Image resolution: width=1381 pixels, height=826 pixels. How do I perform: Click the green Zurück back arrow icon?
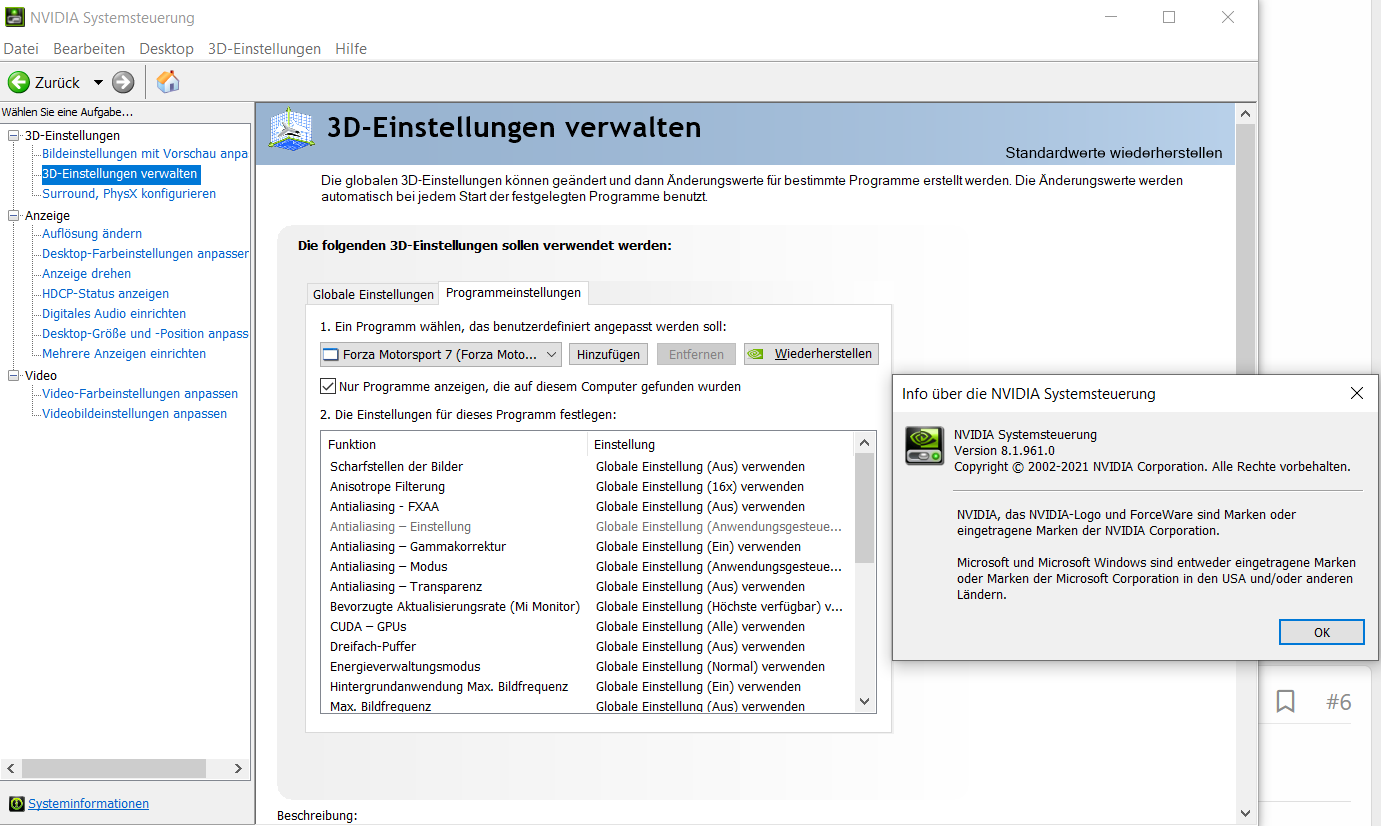coord(18,82)
